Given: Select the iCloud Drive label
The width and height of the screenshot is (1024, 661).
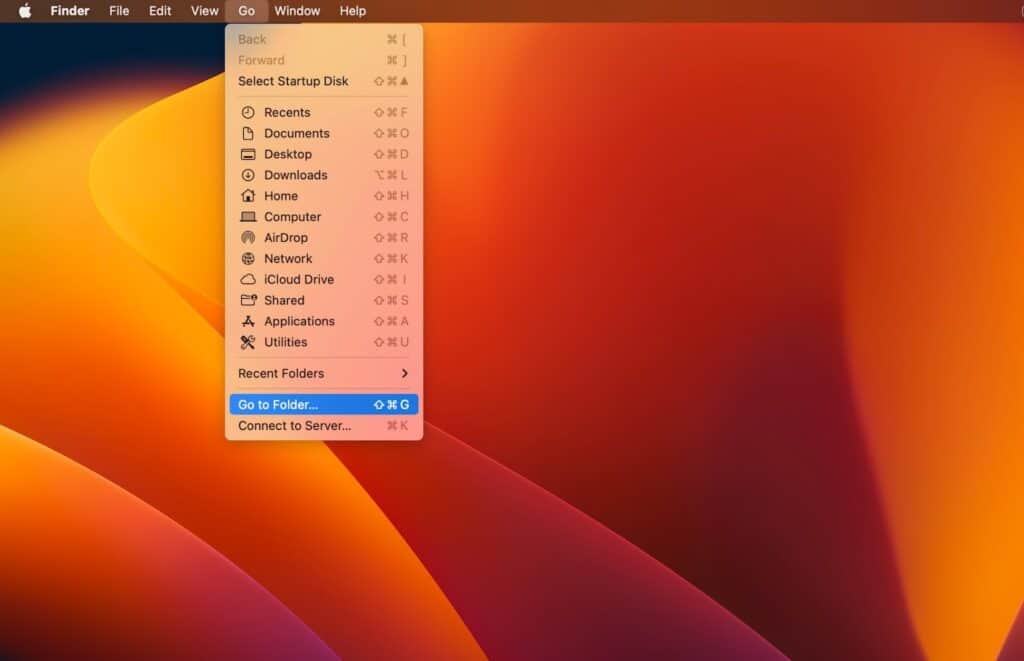Looking at the screenshot, I should coord(299,280).
